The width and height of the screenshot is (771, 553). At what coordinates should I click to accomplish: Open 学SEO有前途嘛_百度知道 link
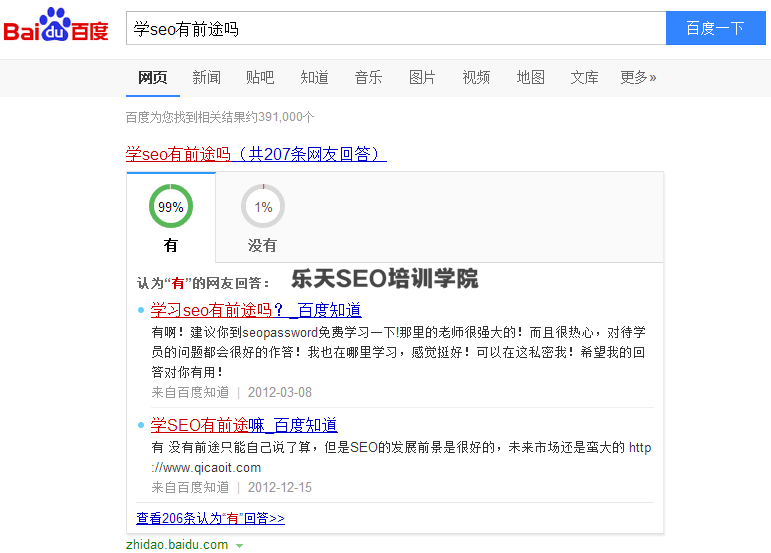[x=244, y=425]
